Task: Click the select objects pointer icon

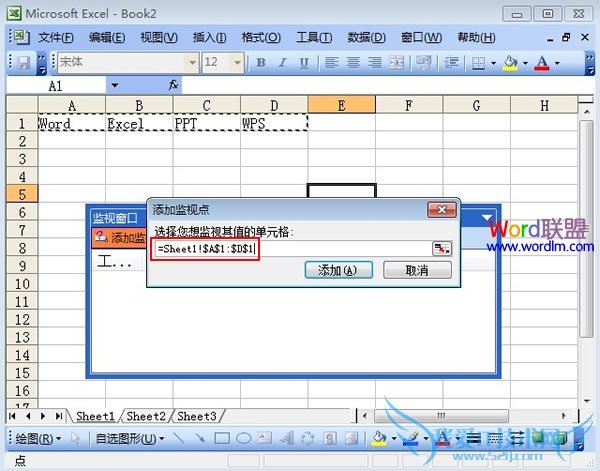Action: (75, 438)
